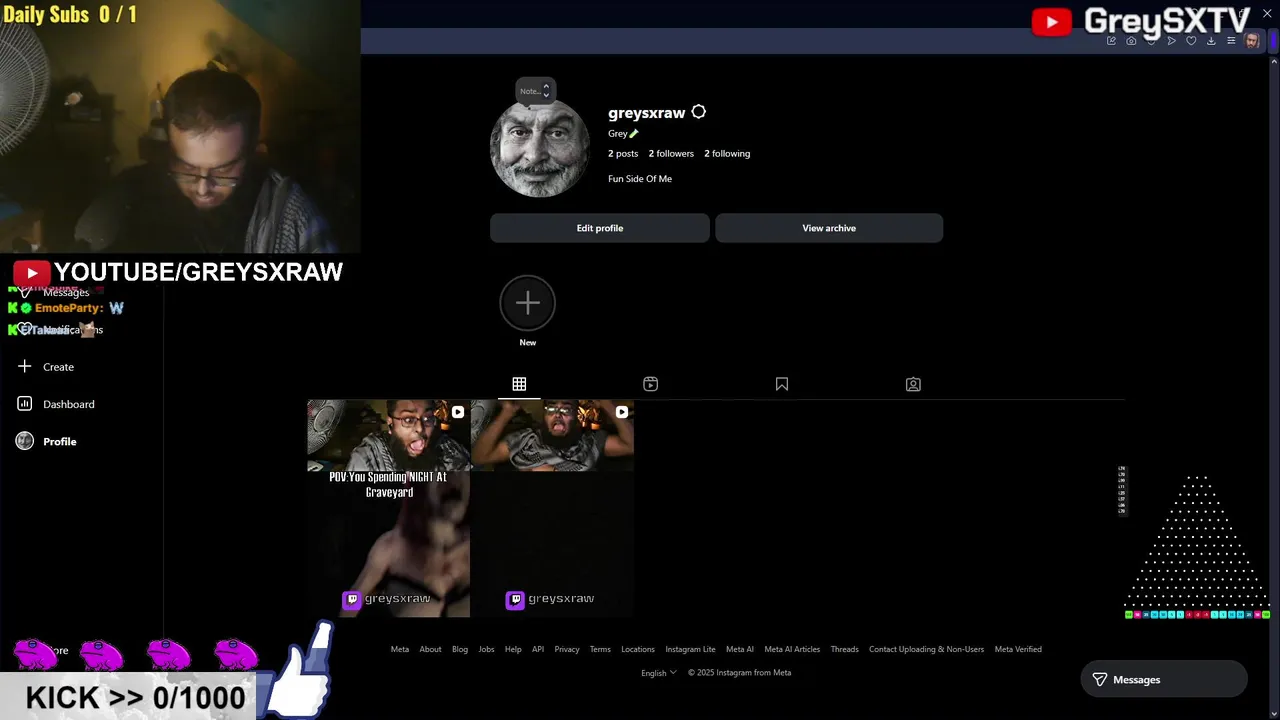1280x720 pixels.
Task: Click the Fun Side Of Me bio text
Action: point(640,179)
